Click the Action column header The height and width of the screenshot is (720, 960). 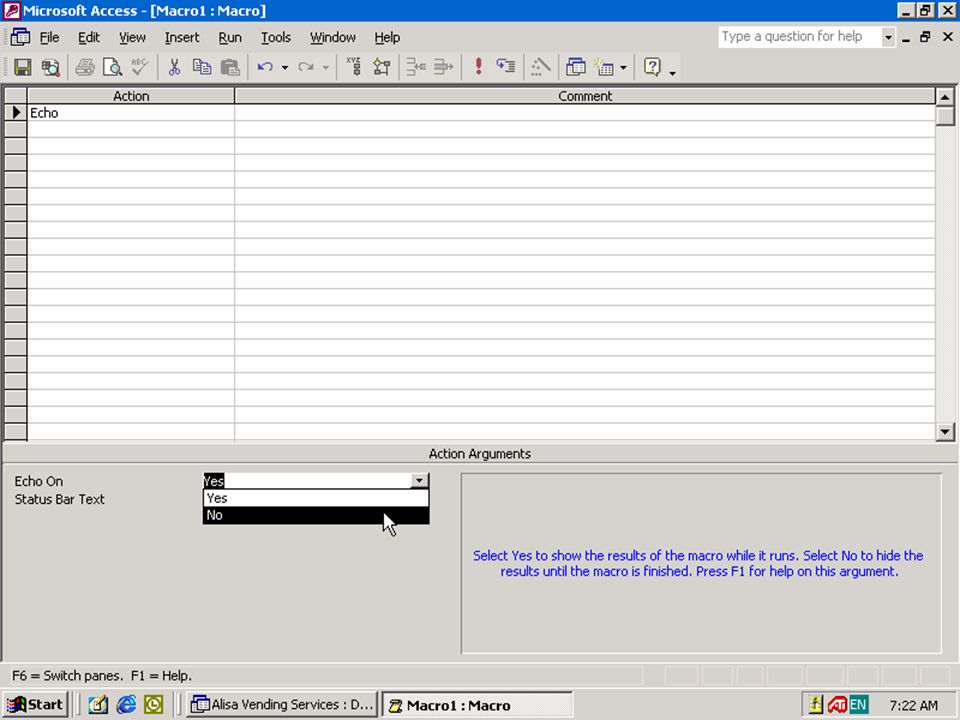point(131,96)
